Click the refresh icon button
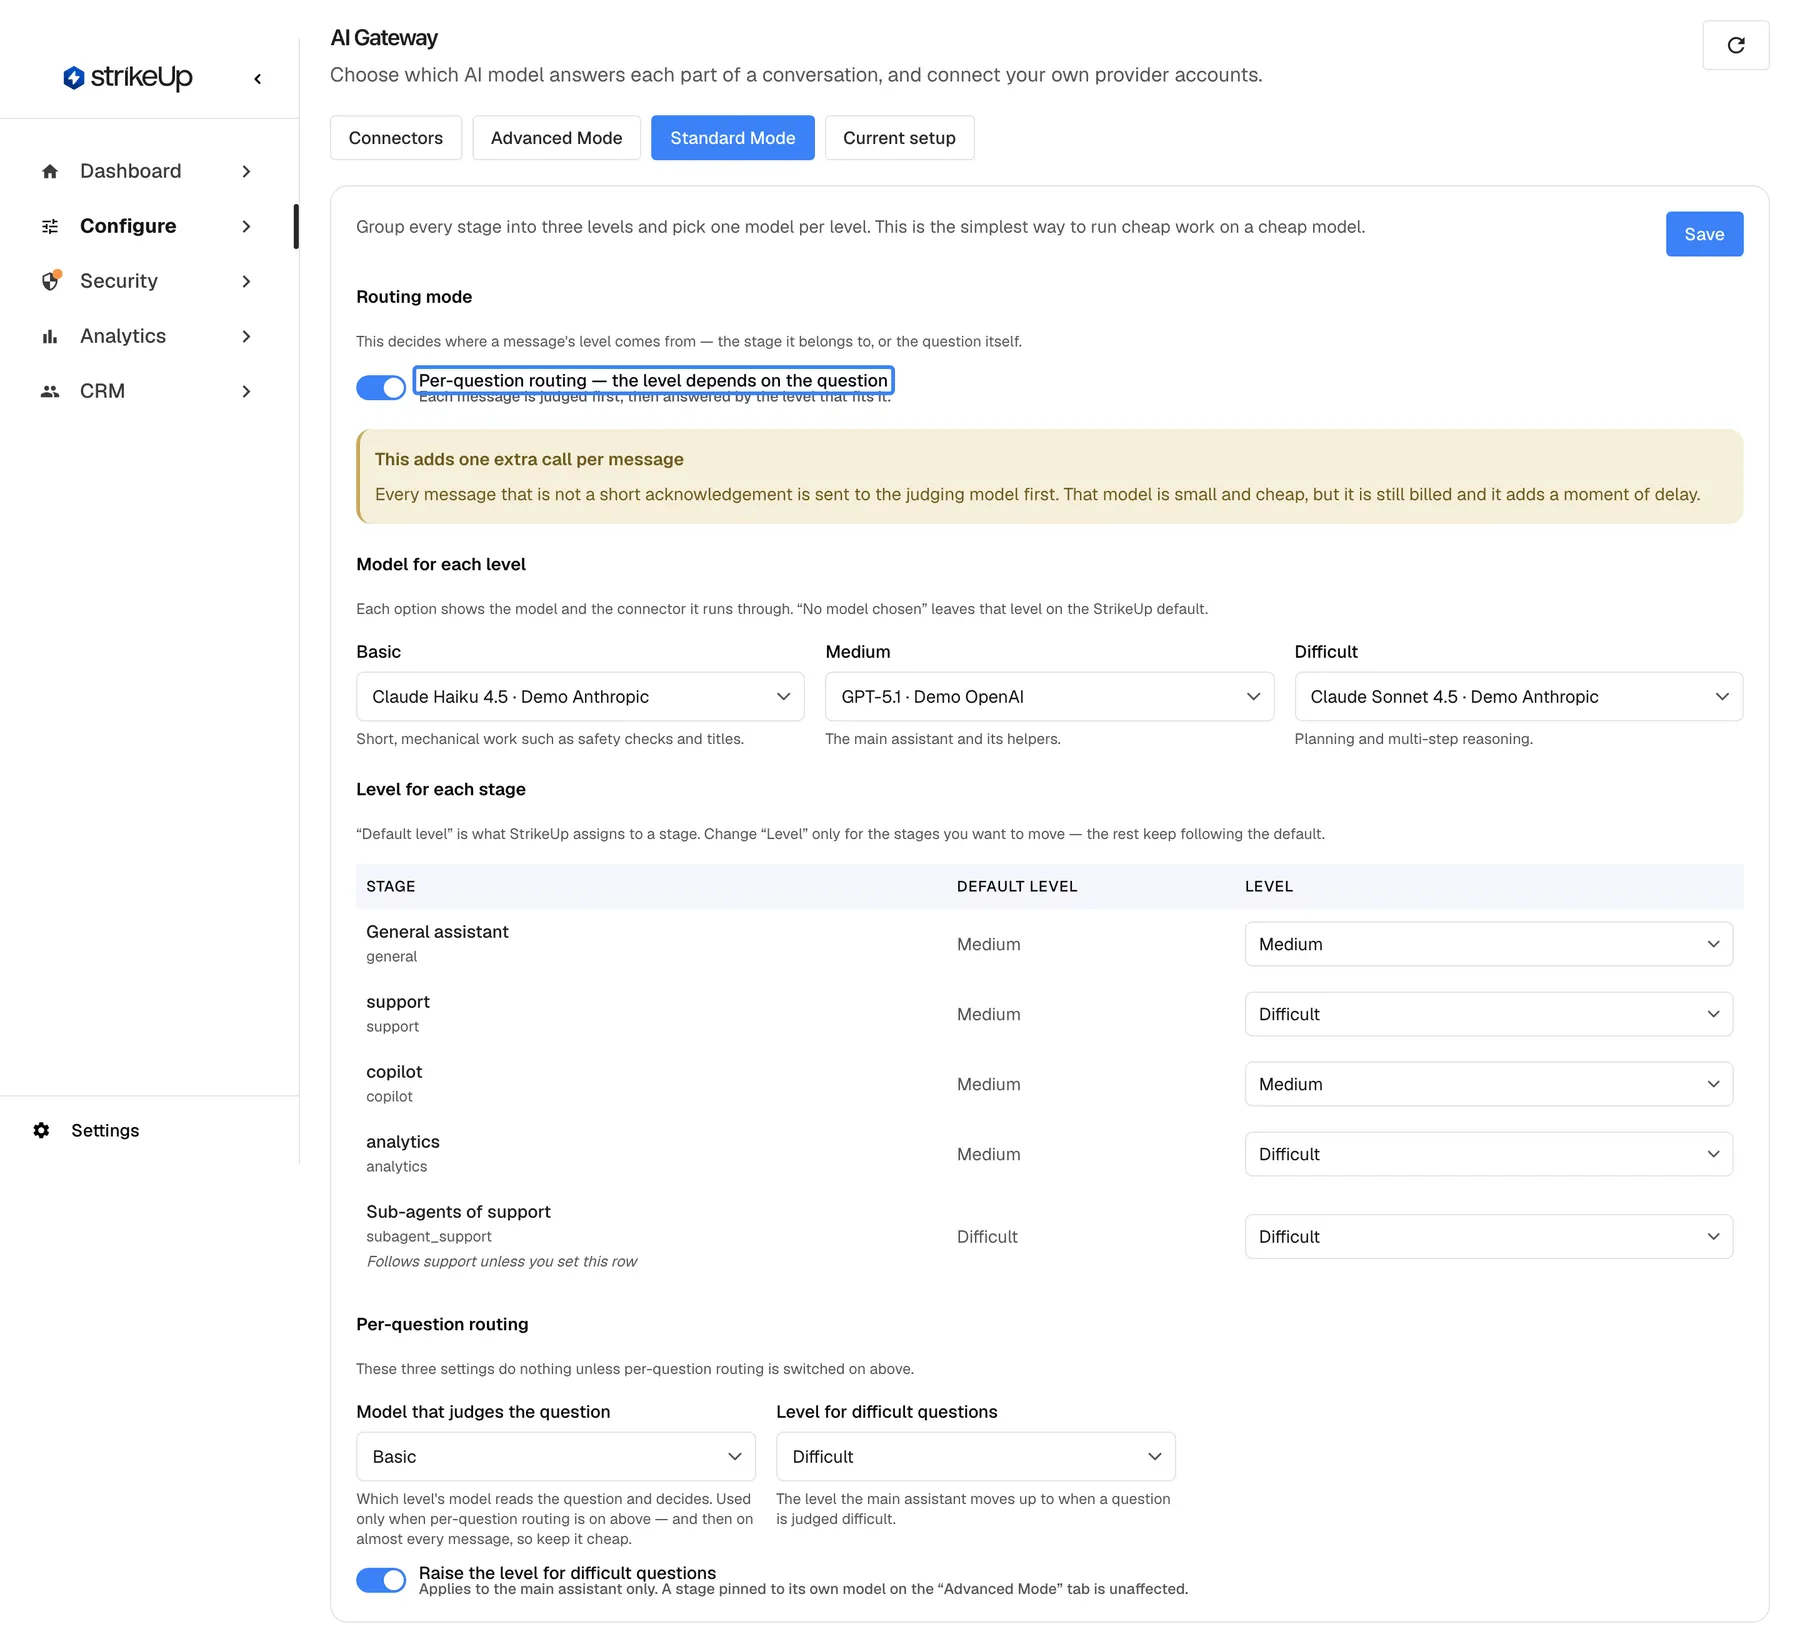Screen dimensions: 1800x1643 coord(1735,45)
